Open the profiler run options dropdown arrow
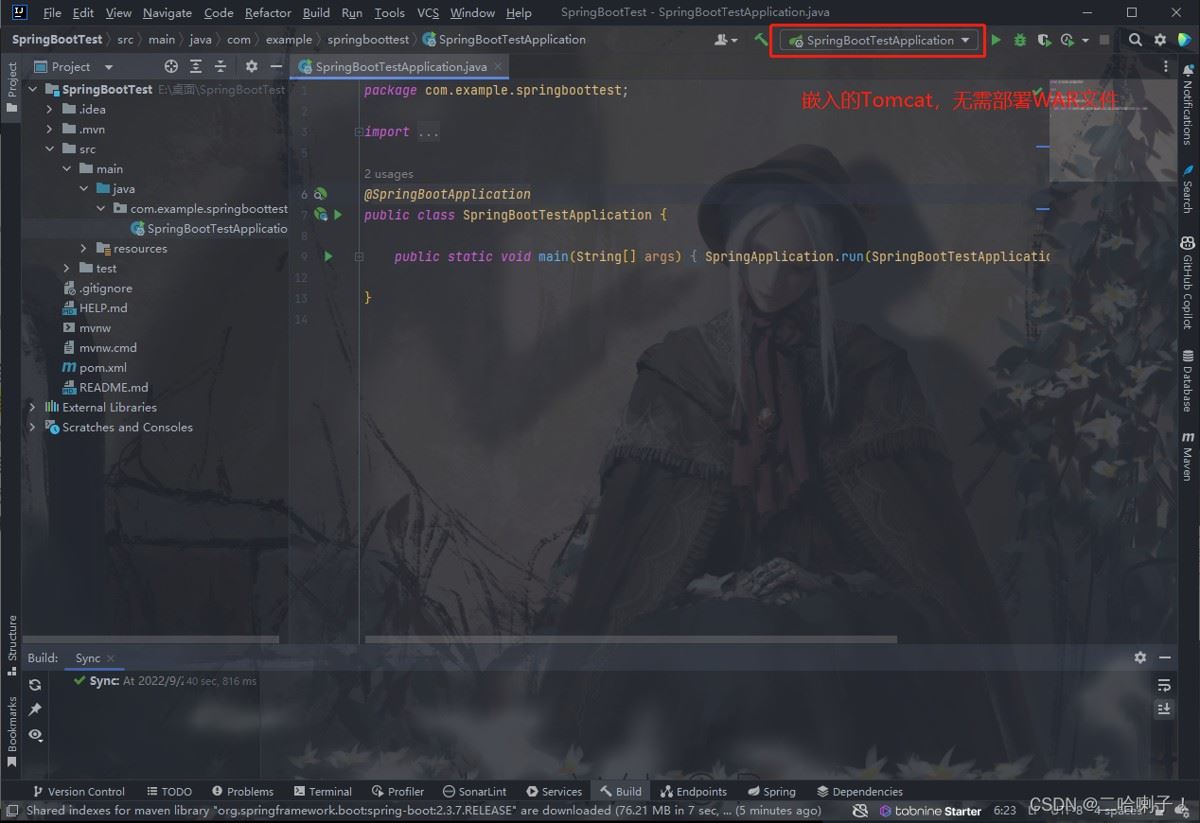1200x823 pixels. click(1085, 41)
